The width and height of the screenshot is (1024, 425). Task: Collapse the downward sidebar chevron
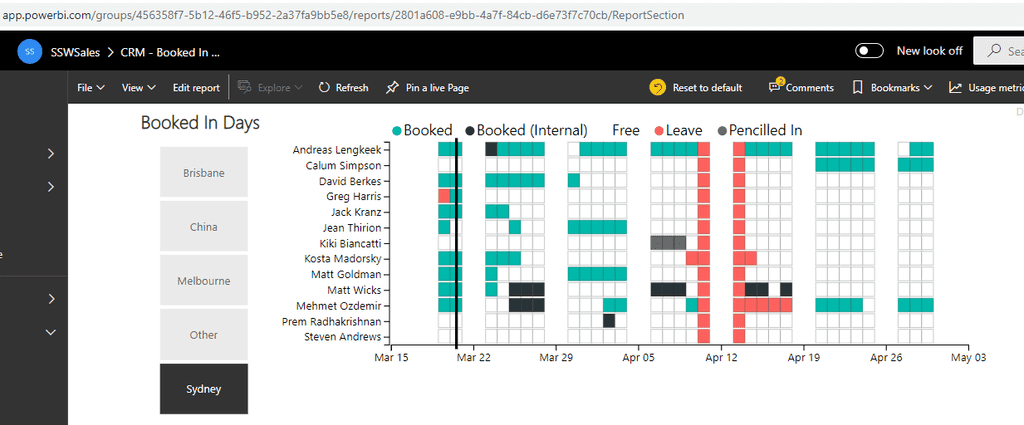click(50, 332)
